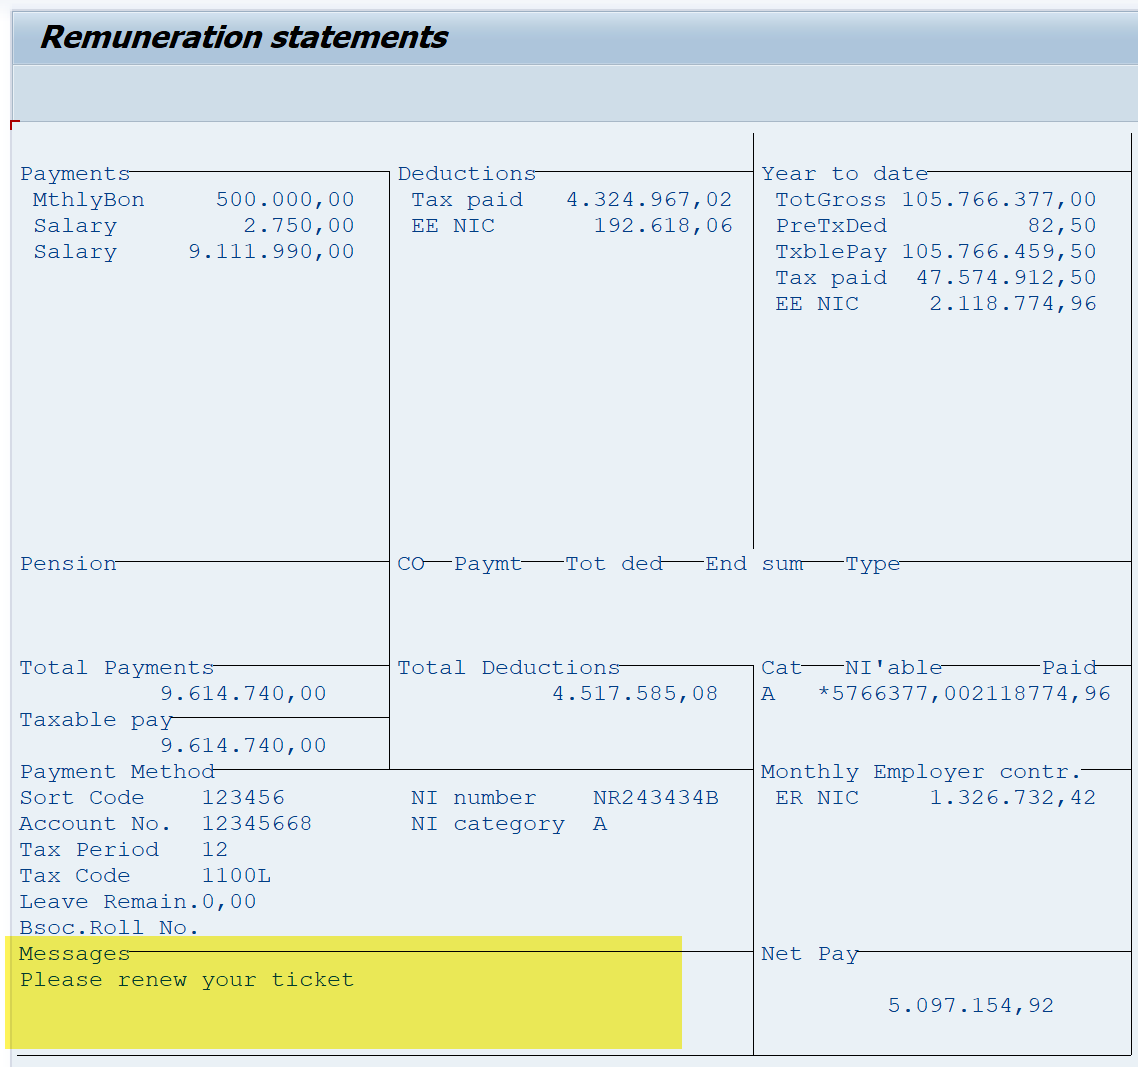This screenshot has width=1138, height=1067.
Task: Select Taxable pay amount 9.614.740,00
Action: (243, 746)
